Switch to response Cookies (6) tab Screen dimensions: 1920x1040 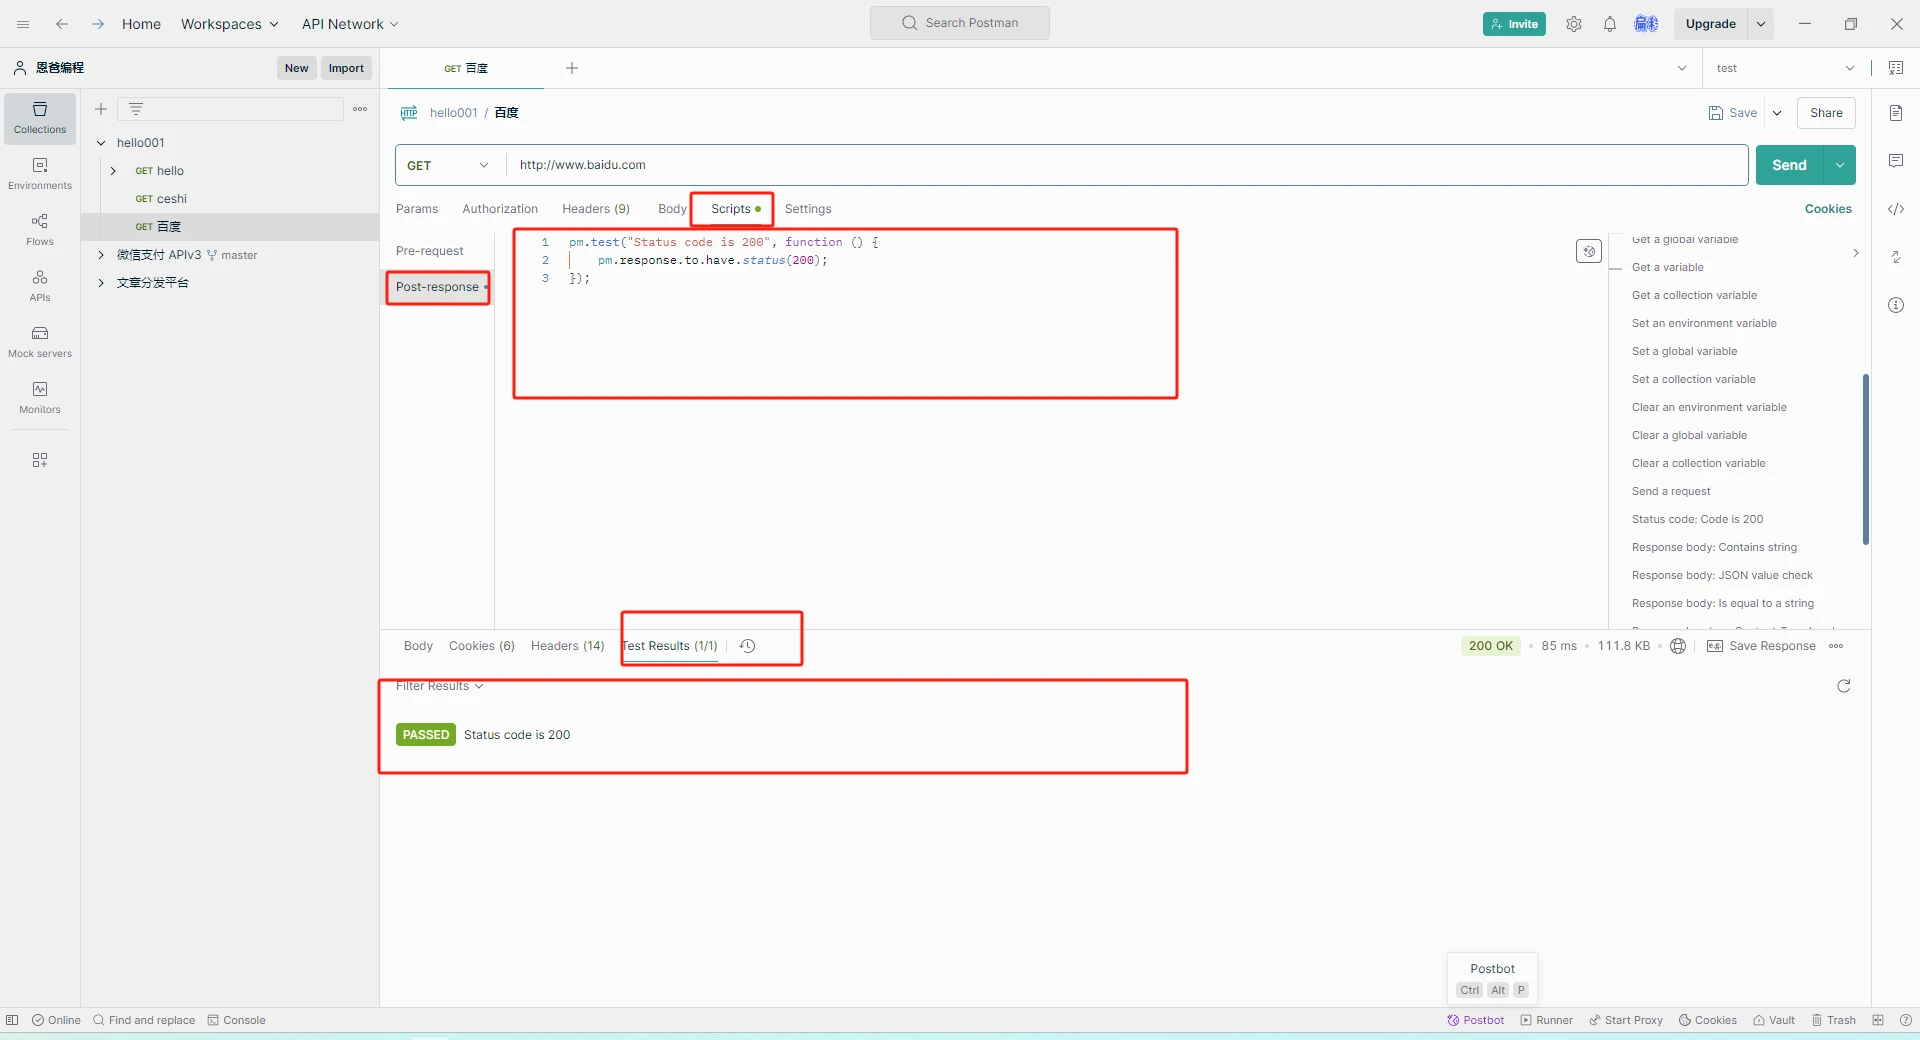pos(482,646)
